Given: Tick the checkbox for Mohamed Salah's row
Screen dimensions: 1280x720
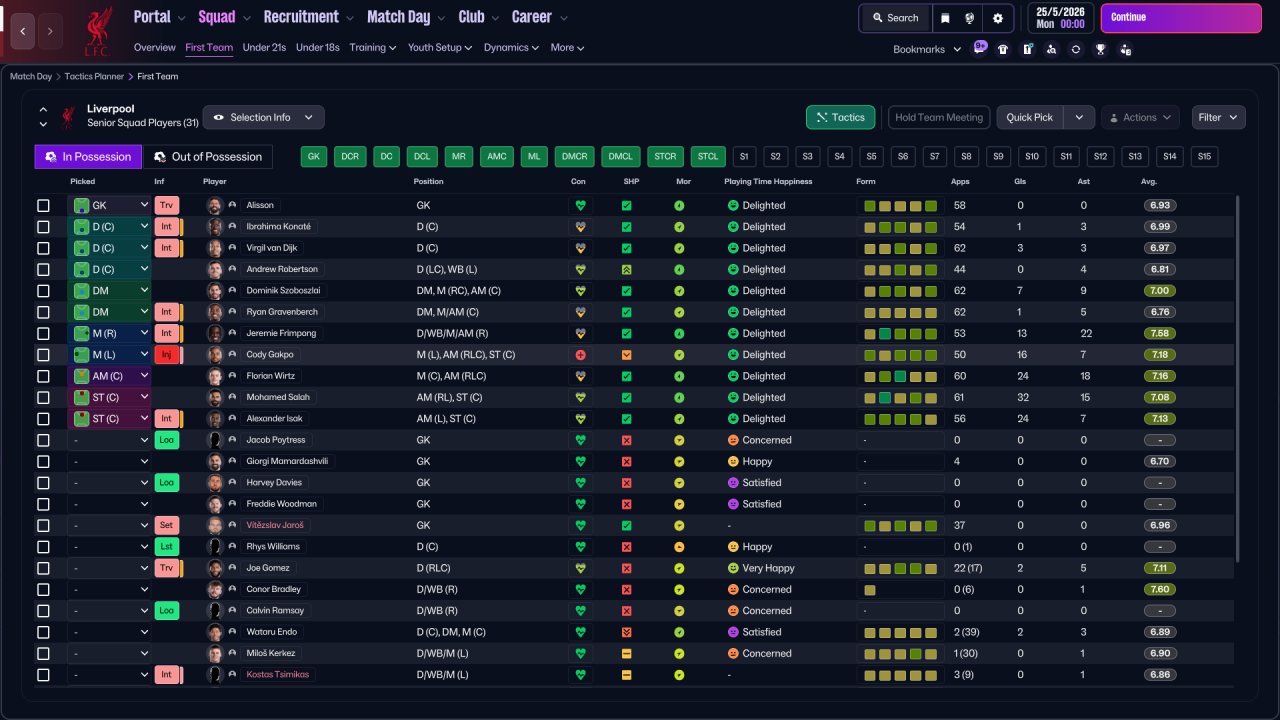Looking at the screenshot, I should point(43,397).
